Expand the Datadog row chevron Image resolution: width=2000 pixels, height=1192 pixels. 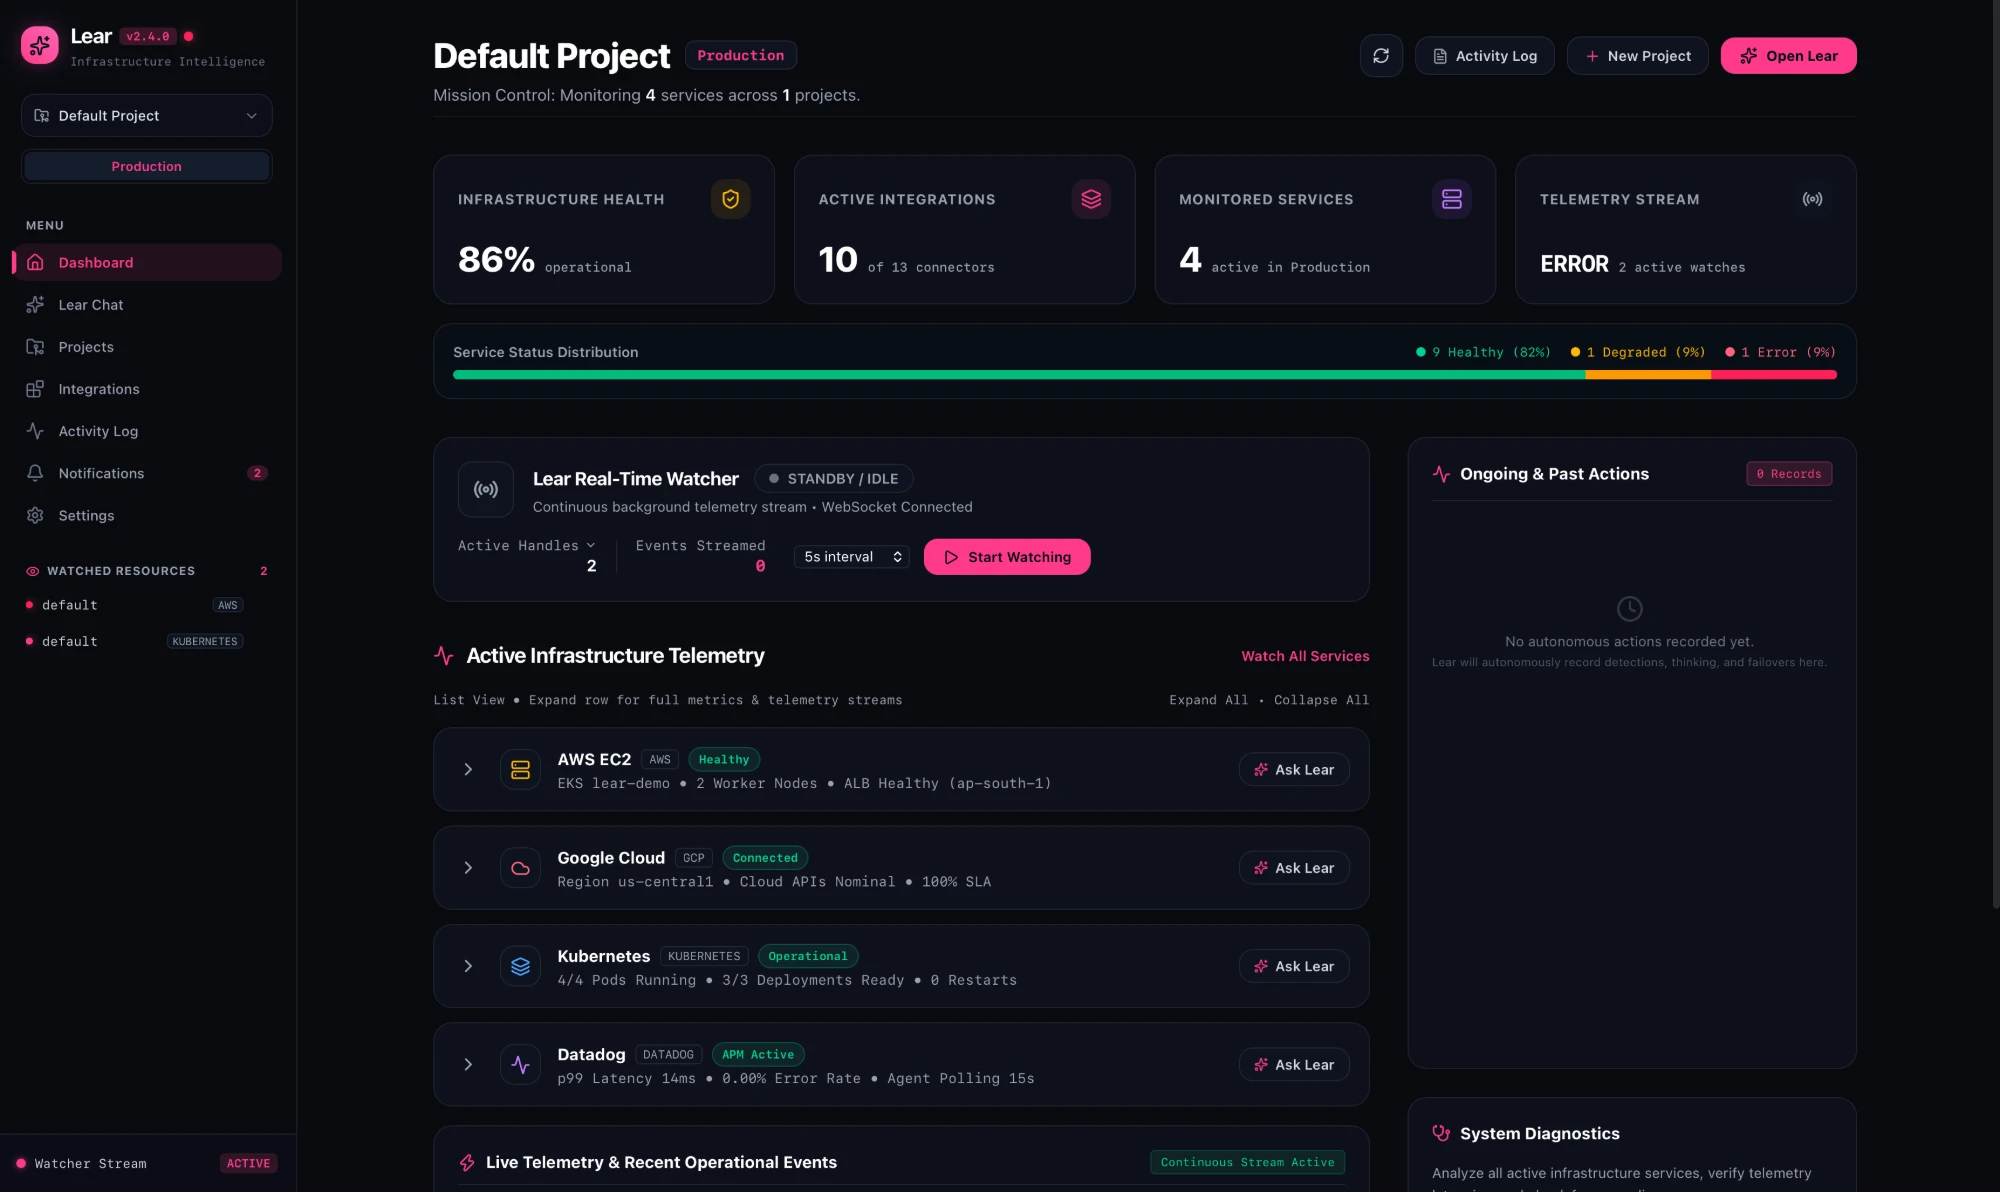[x=468, y=1065]
